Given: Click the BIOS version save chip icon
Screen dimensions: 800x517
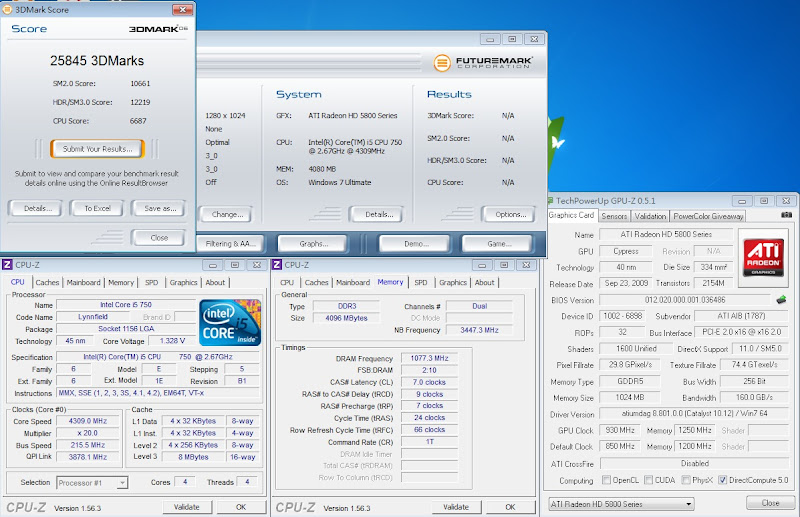Looking at the screenshot, I should click(781, 300).
